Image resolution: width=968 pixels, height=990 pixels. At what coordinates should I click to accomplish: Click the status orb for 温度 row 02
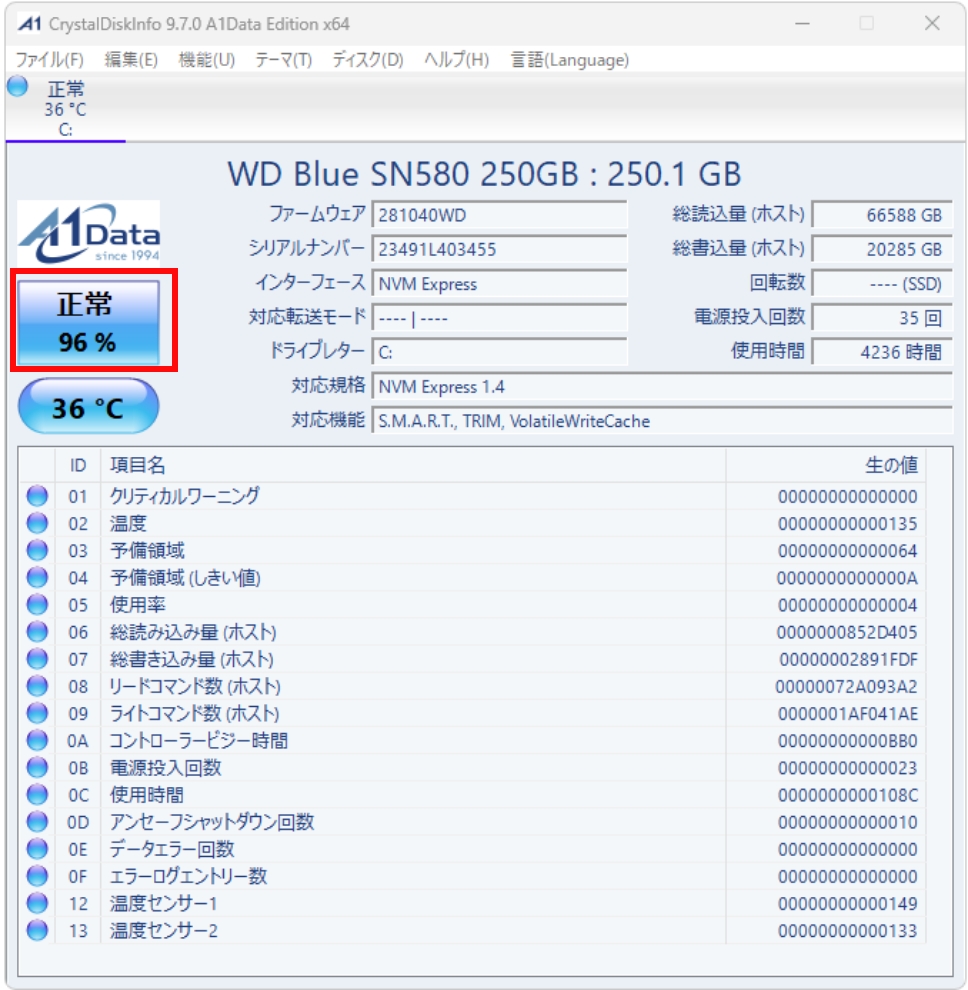pyautogui.click(x=37, y=523)
